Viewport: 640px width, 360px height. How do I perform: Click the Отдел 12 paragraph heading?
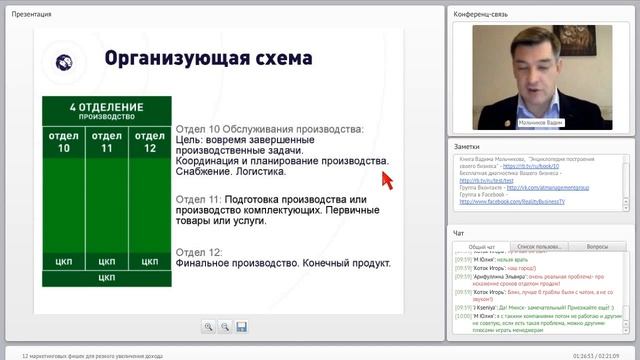click(199, 252)
